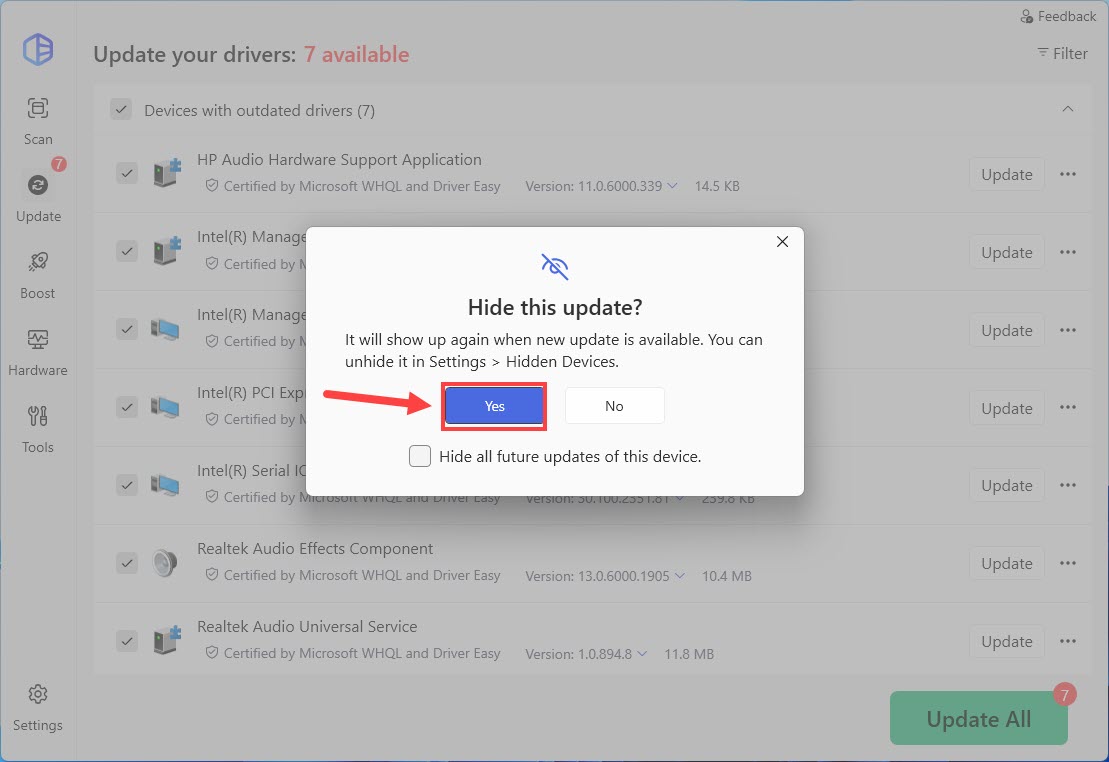The width and height of the screenshot is (1109, 762).
Task: Open the Hardware section in sidebar
Action: click(37, 352)
